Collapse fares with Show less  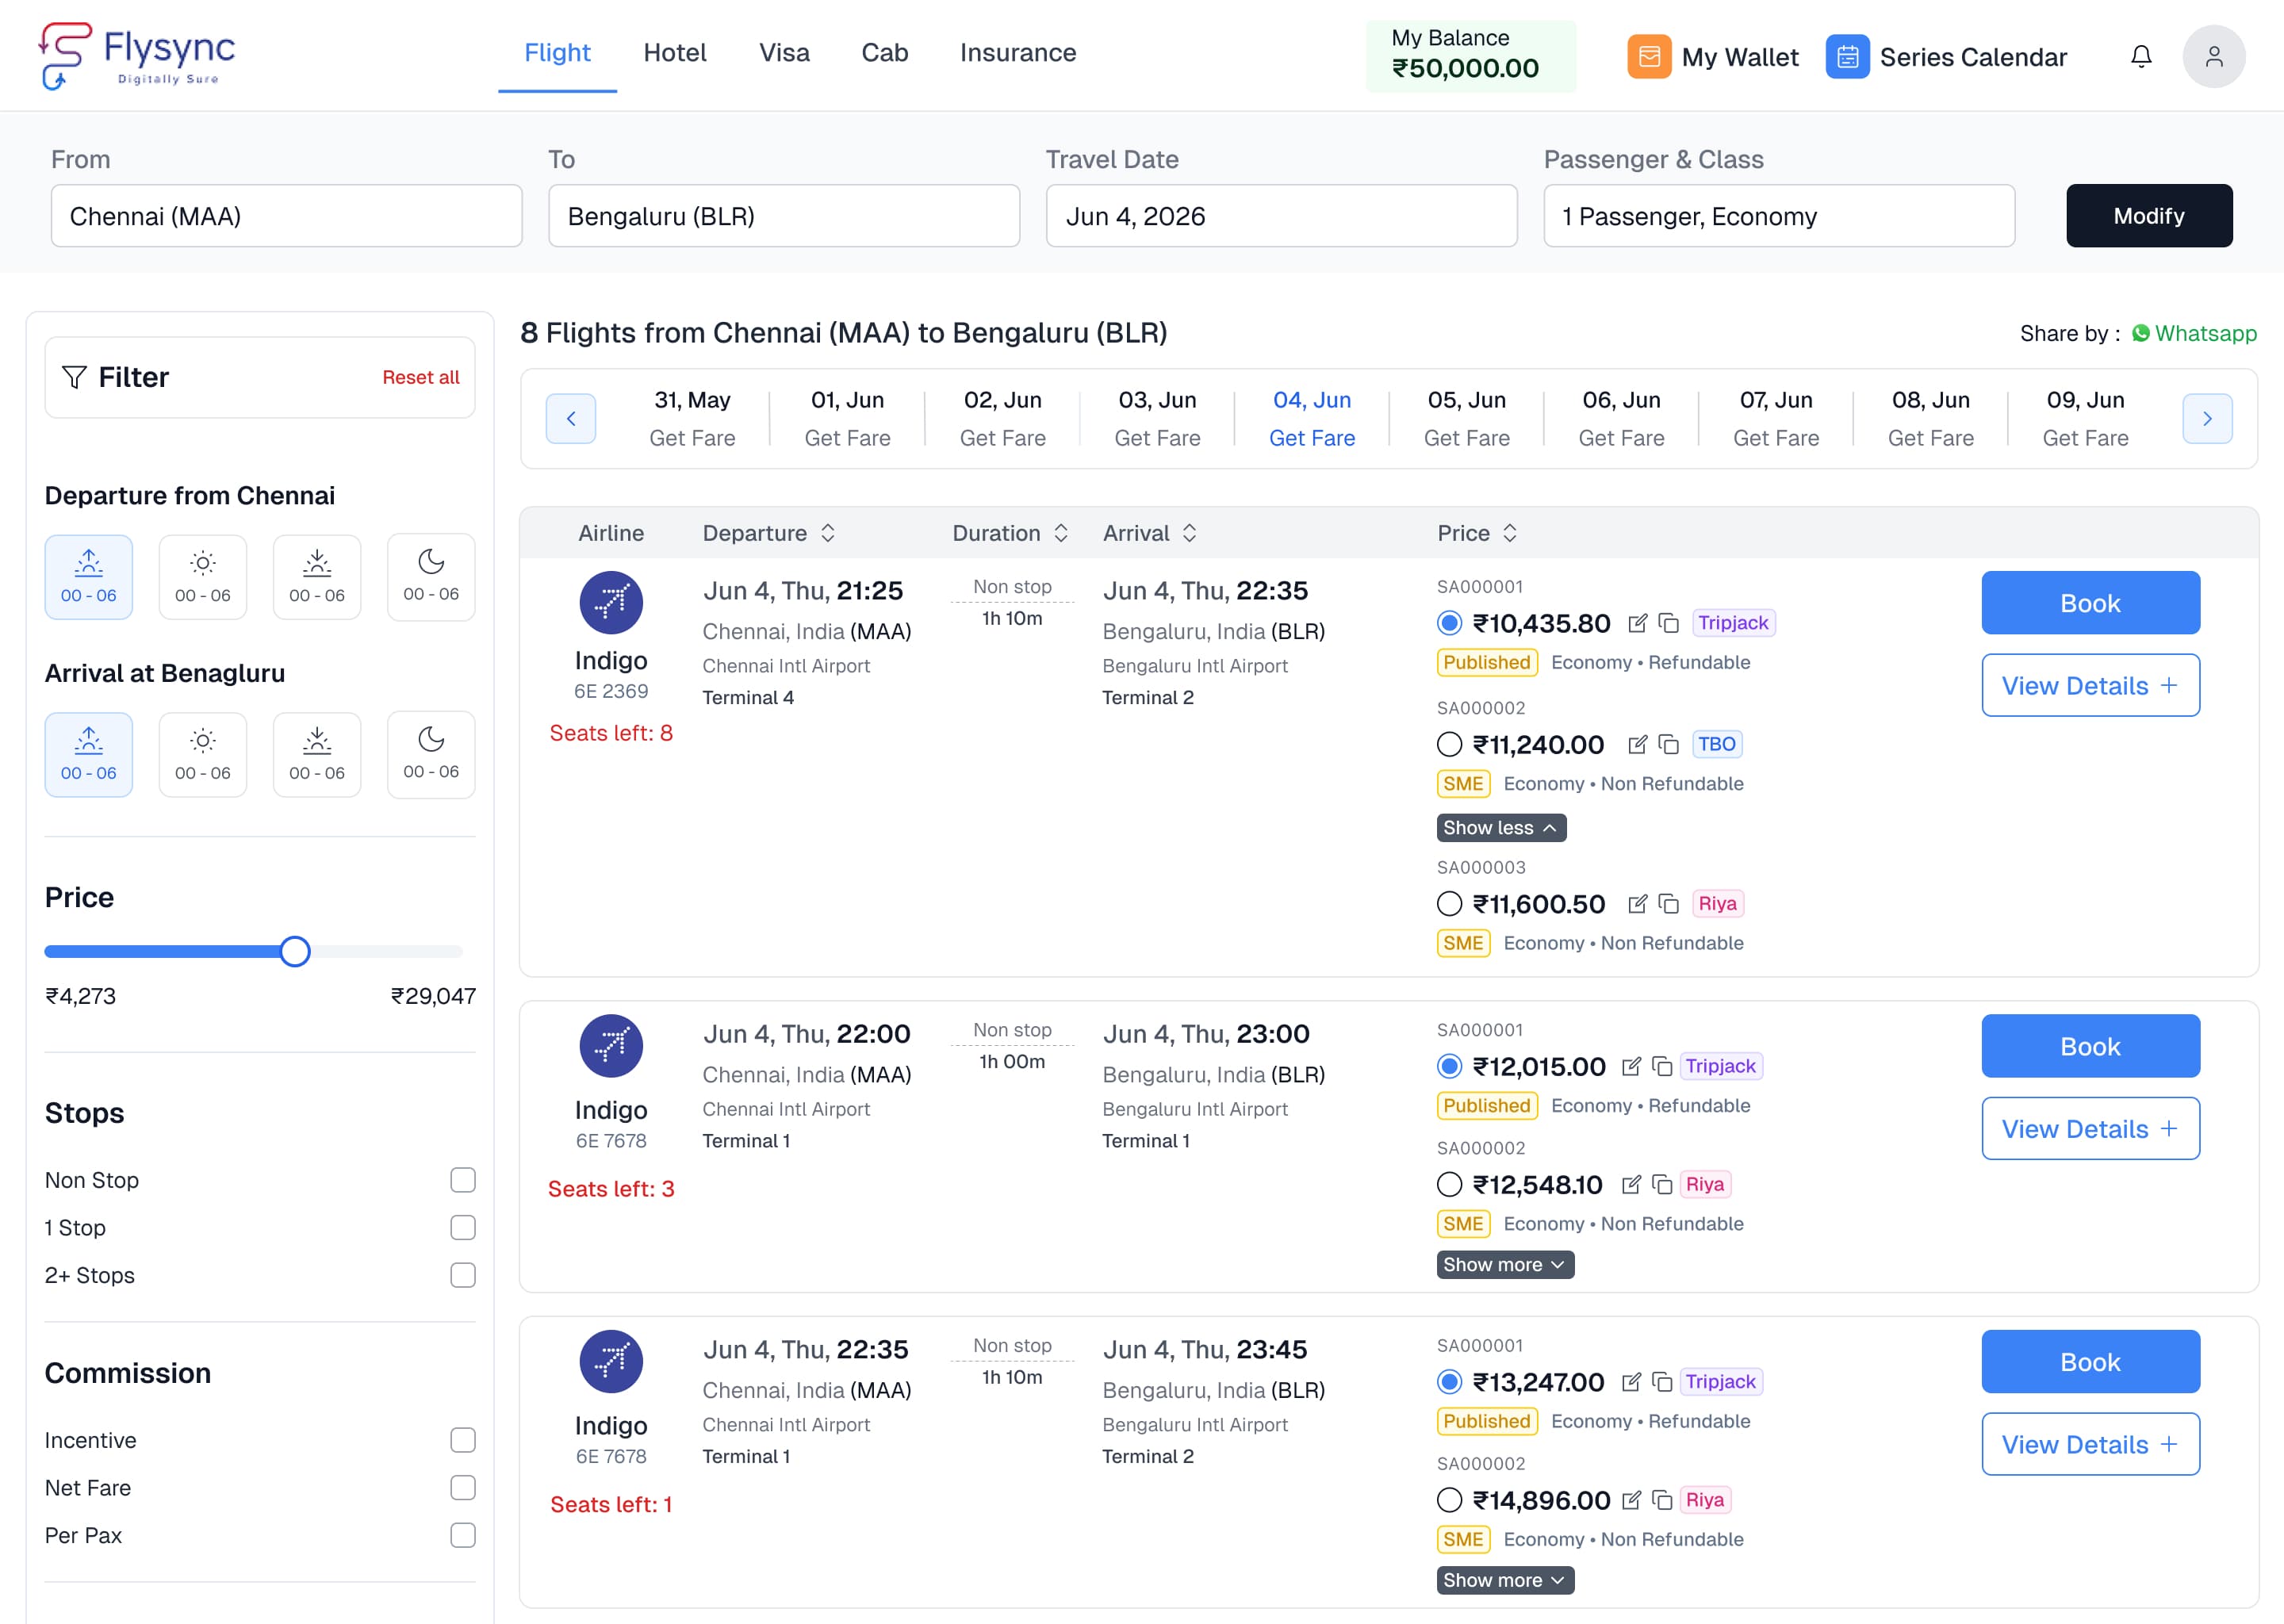(x=1501, y=828)
